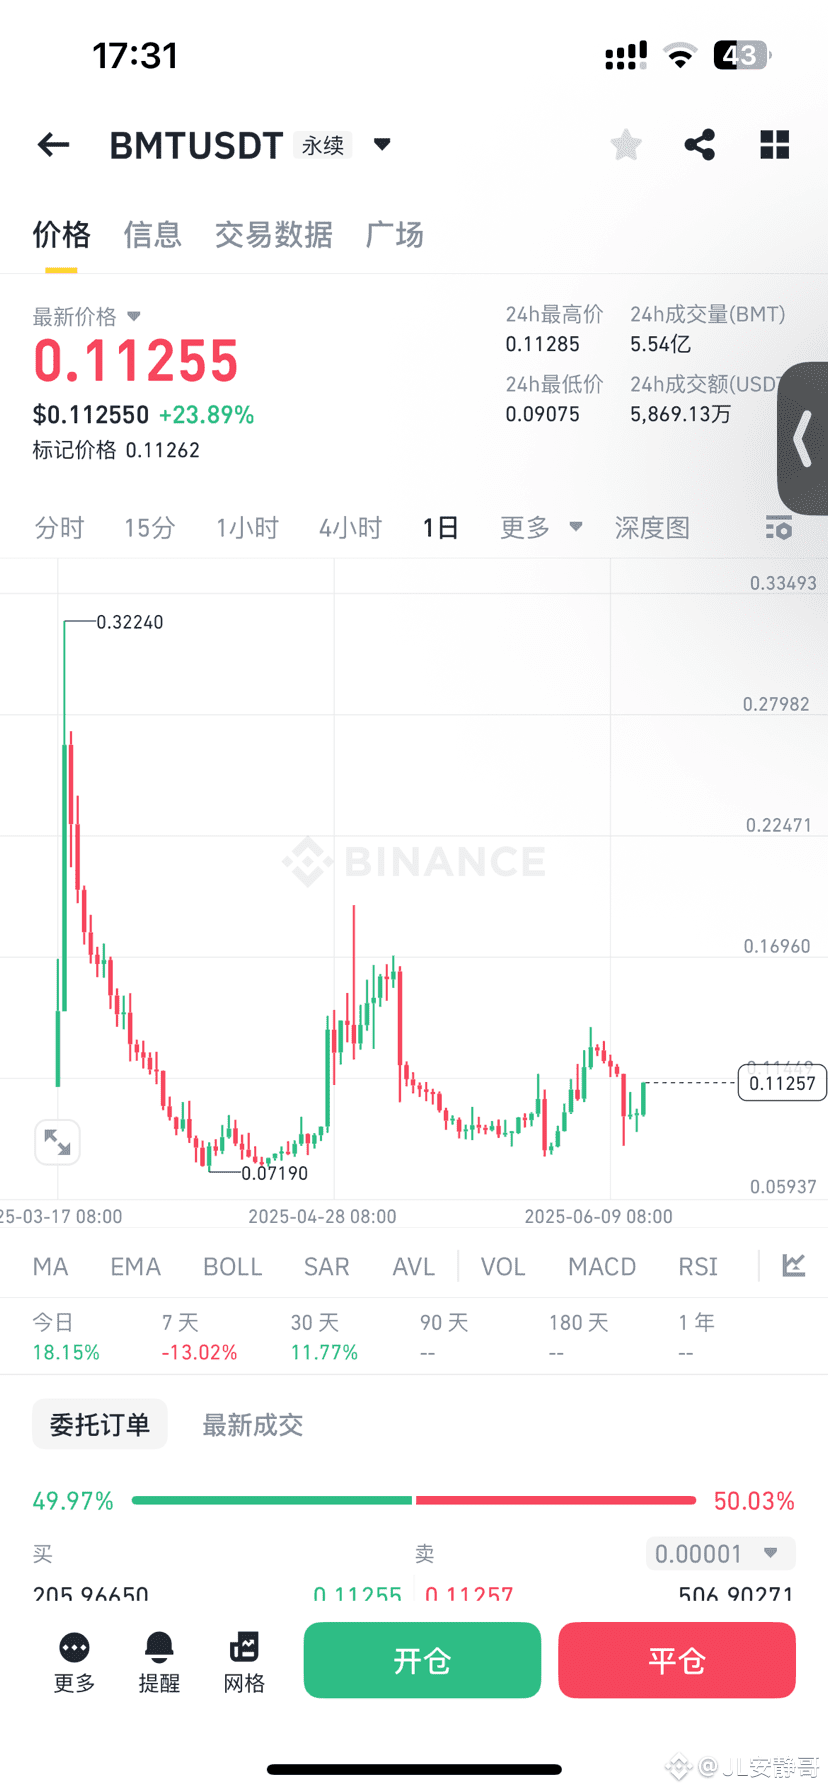Open 更多 three-dots icon at bottom
This screenshot has height=1792, width=828.
(x=74, y=1662)
